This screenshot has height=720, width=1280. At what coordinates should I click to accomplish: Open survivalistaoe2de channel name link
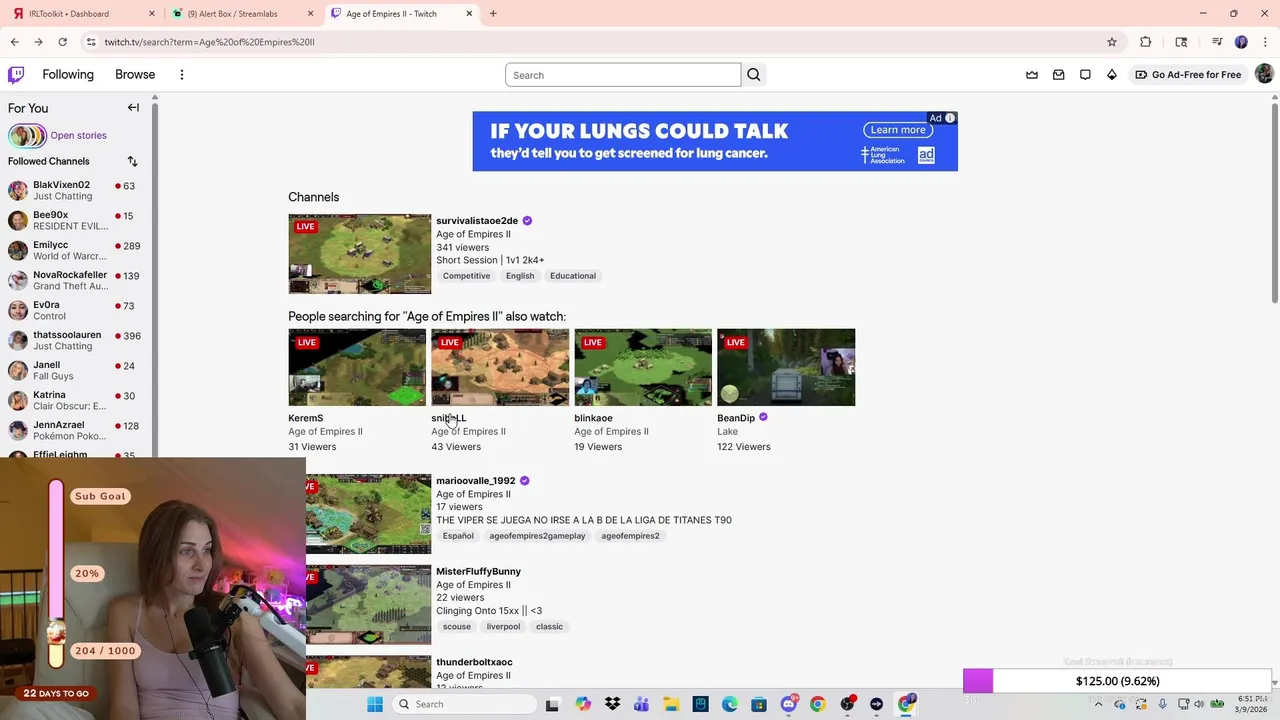[x=477, y=221]
